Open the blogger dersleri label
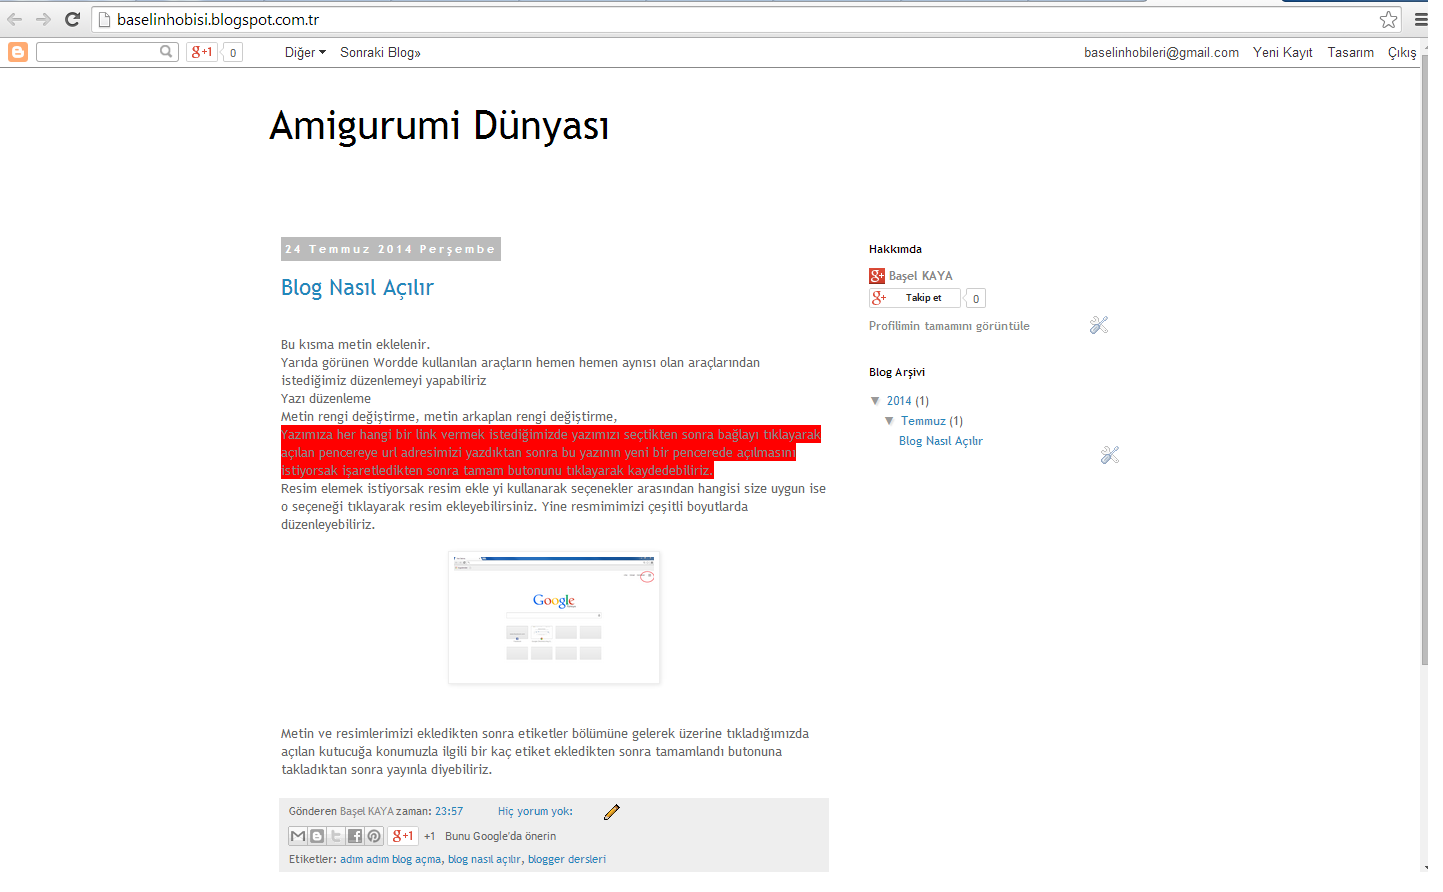 567,860
